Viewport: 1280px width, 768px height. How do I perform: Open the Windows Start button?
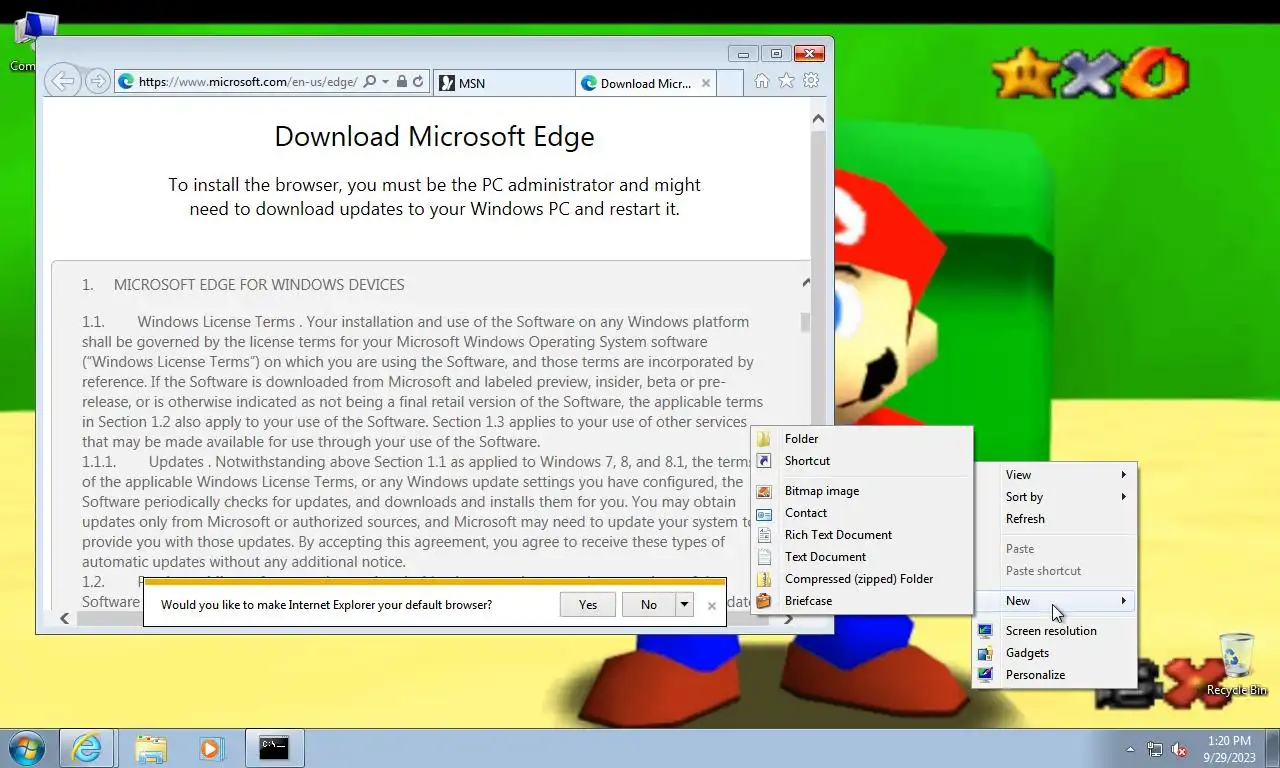coord(27,747)
